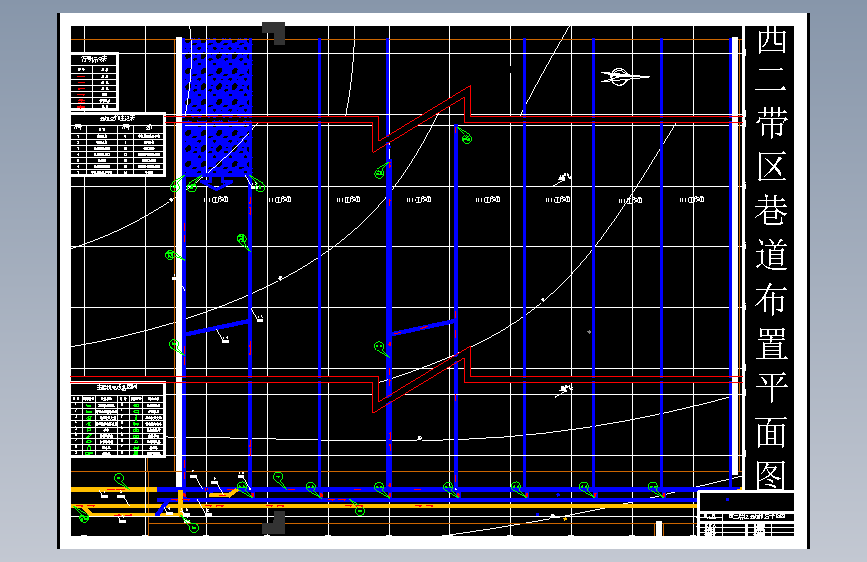Select the middle-left specification table
The image size is (867, 562).
pyautogui.click(x=118, y=144)
